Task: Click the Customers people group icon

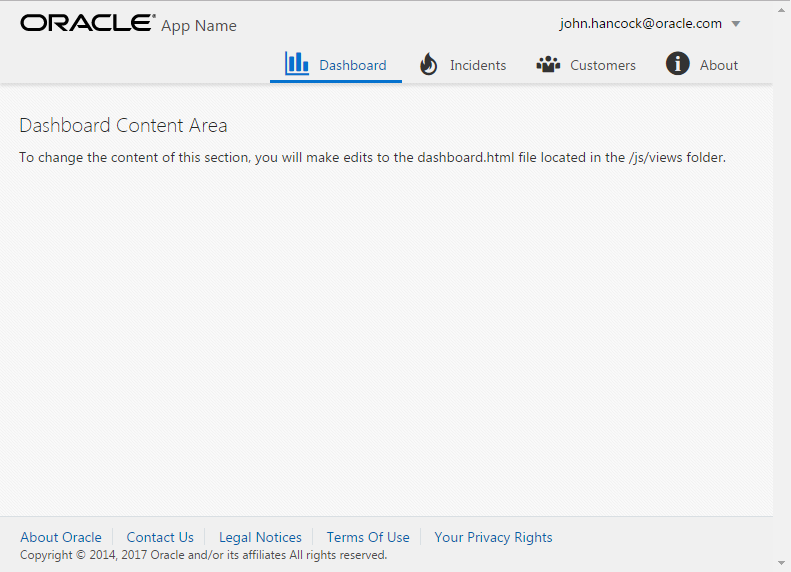Action: click(x=548, y=65)
